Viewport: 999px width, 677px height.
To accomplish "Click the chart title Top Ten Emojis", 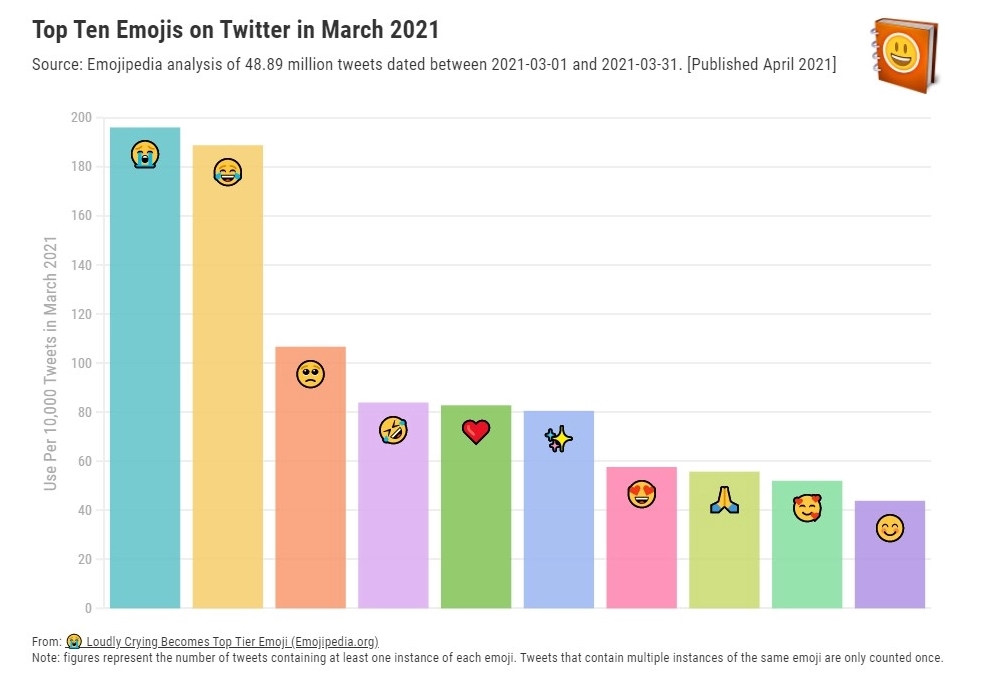I will click(236, 29).
